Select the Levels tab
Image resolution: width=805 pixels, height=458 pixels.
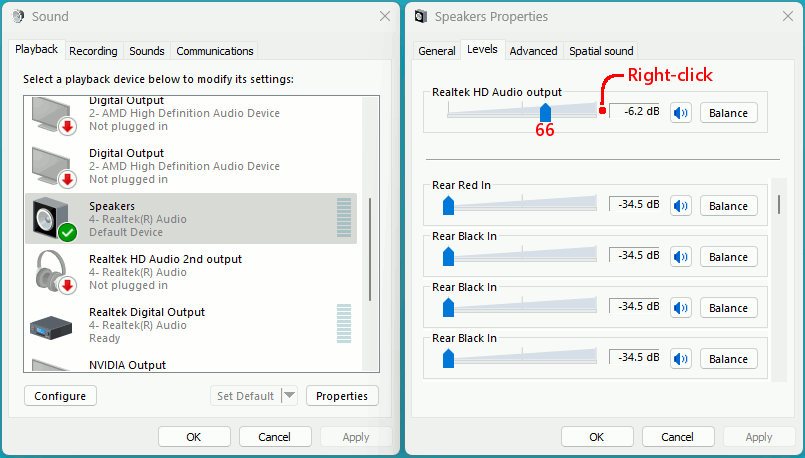coord(482,50)
